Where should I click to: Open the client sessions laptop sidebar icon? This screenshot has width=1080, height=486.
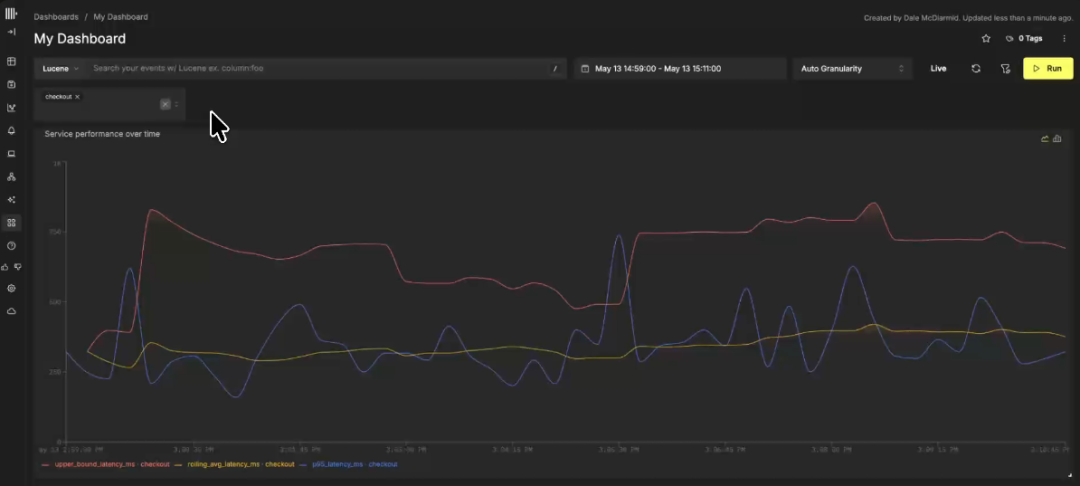[11, 154]
